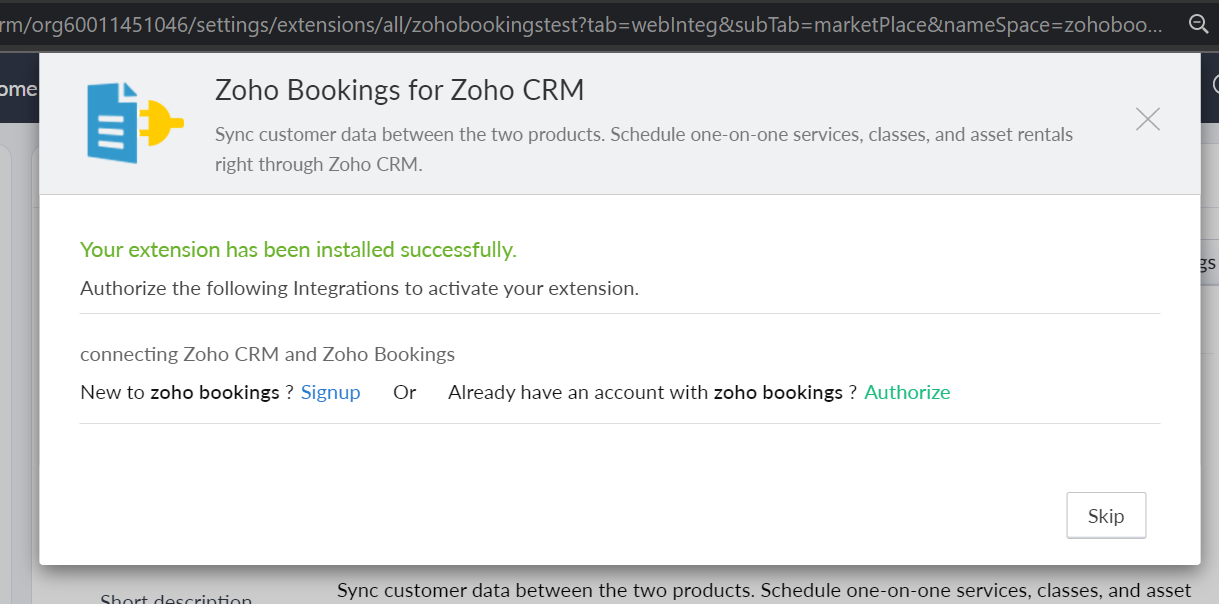This screenshot has width=1219, height=604.
Task: Click the 'New to zoho bookings ?' text
Action: point(186,392)
